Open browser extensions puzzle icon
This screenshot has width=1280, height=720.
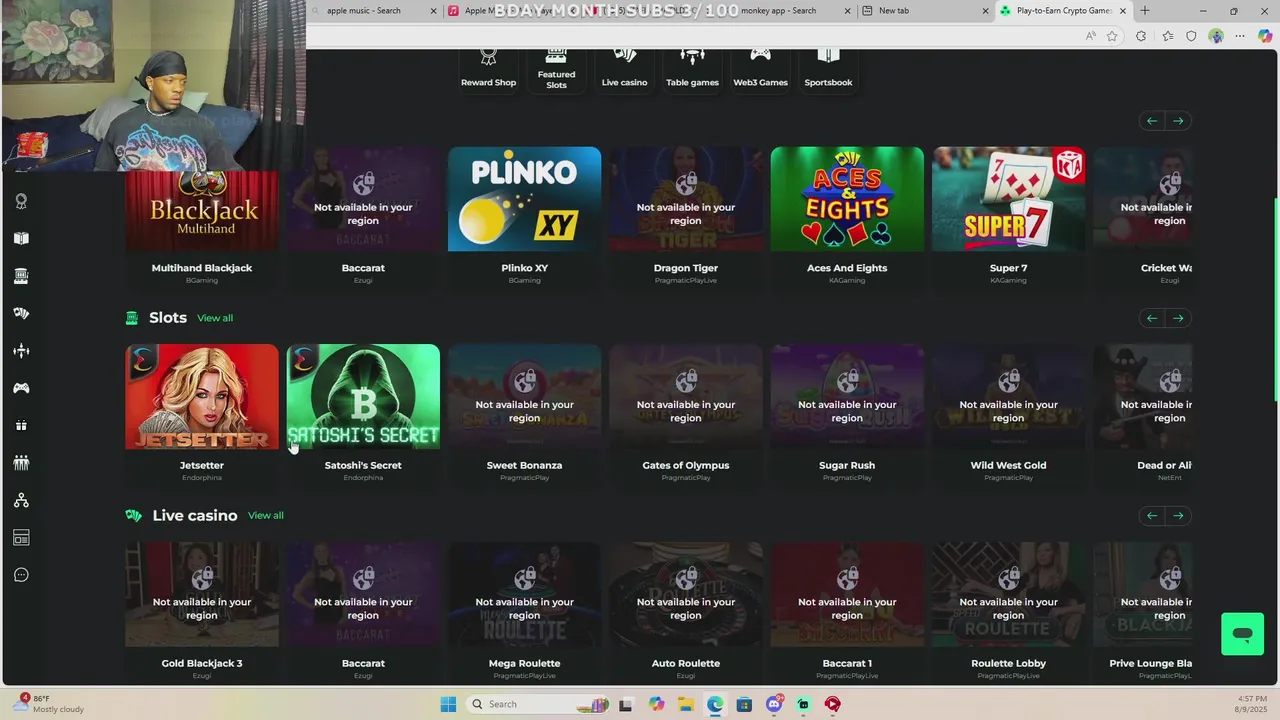1141,36
